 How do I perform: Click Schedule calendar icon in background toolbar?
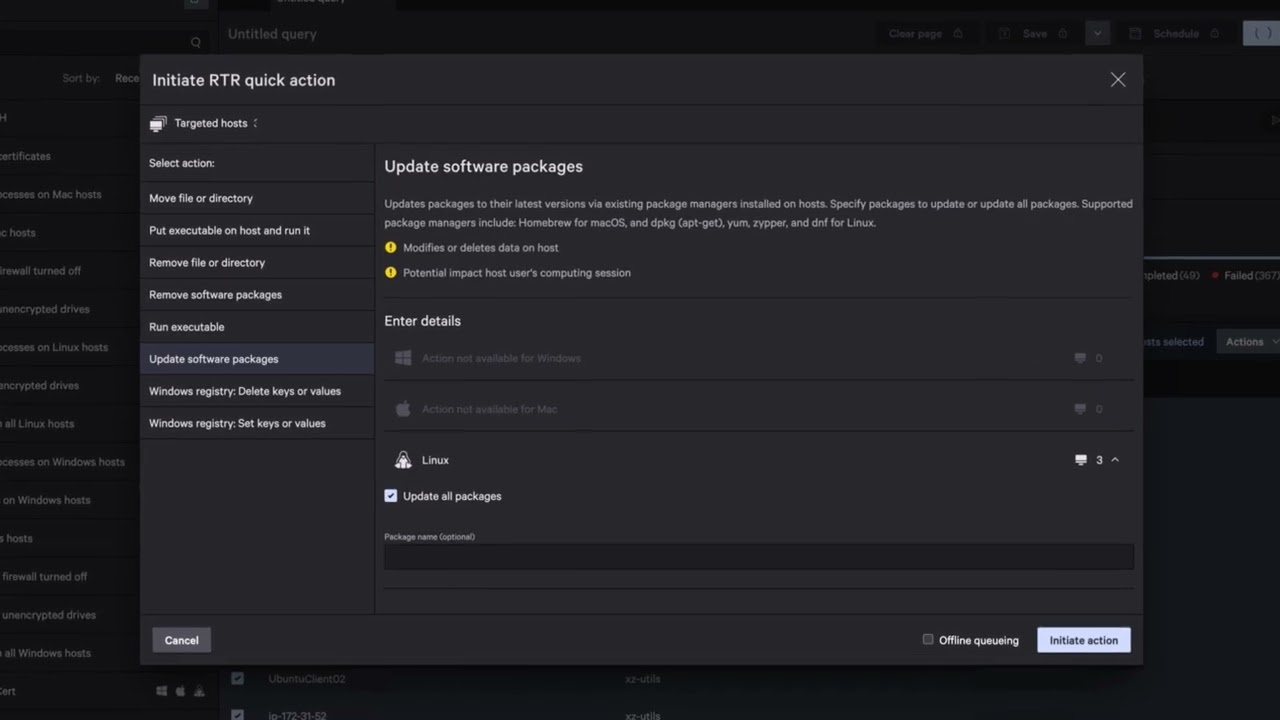pyautogui.click(x=1135, y=34)
